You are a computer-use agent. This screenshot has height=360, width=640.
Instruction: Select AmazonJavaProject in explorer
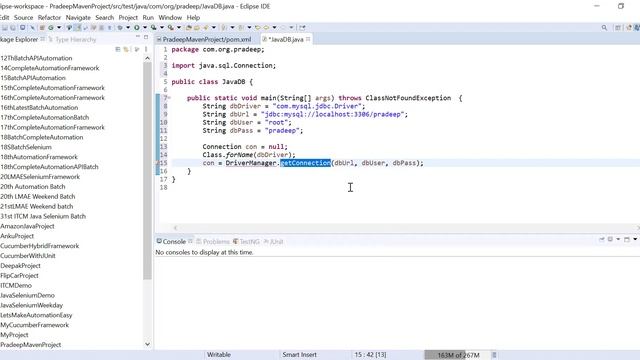27,226
